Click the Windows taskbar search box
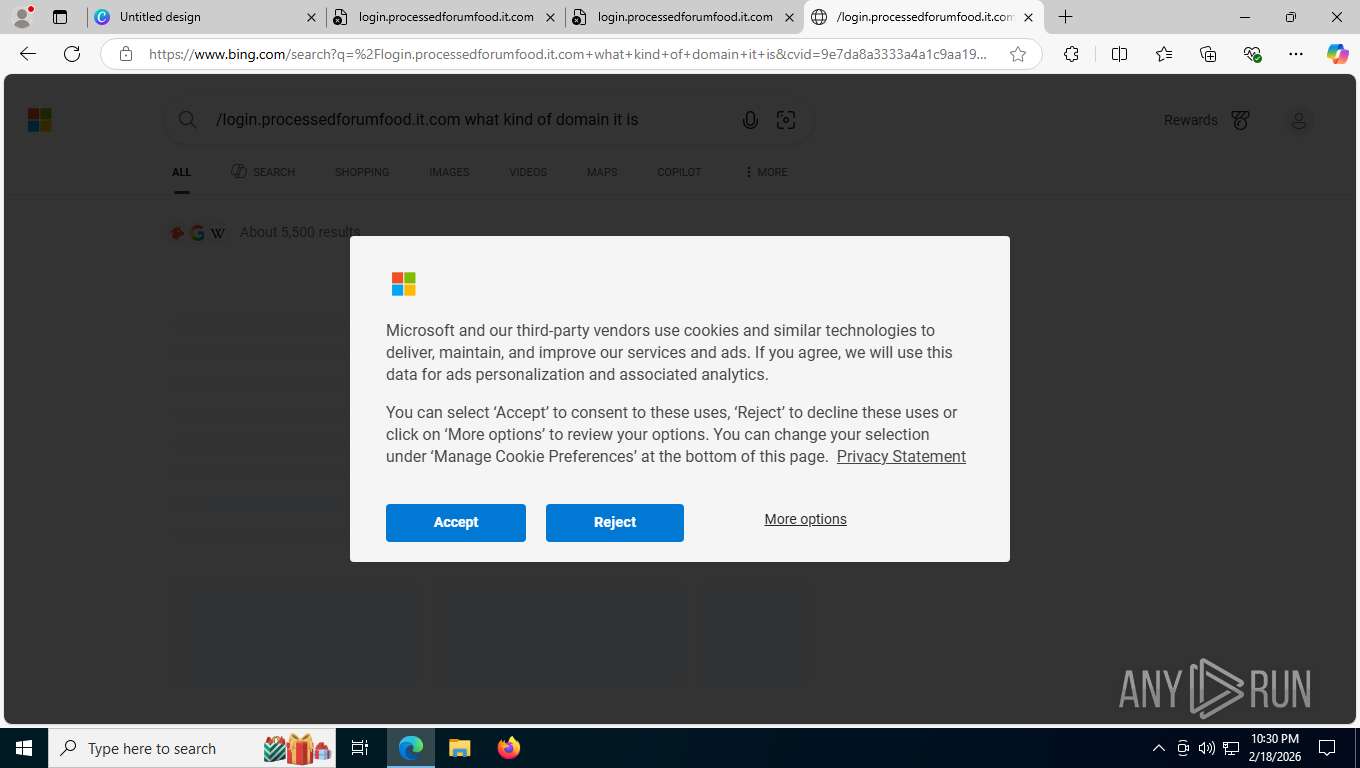Image resolution: width=1360 pixels, height=768 pixels. click(193, 748)
